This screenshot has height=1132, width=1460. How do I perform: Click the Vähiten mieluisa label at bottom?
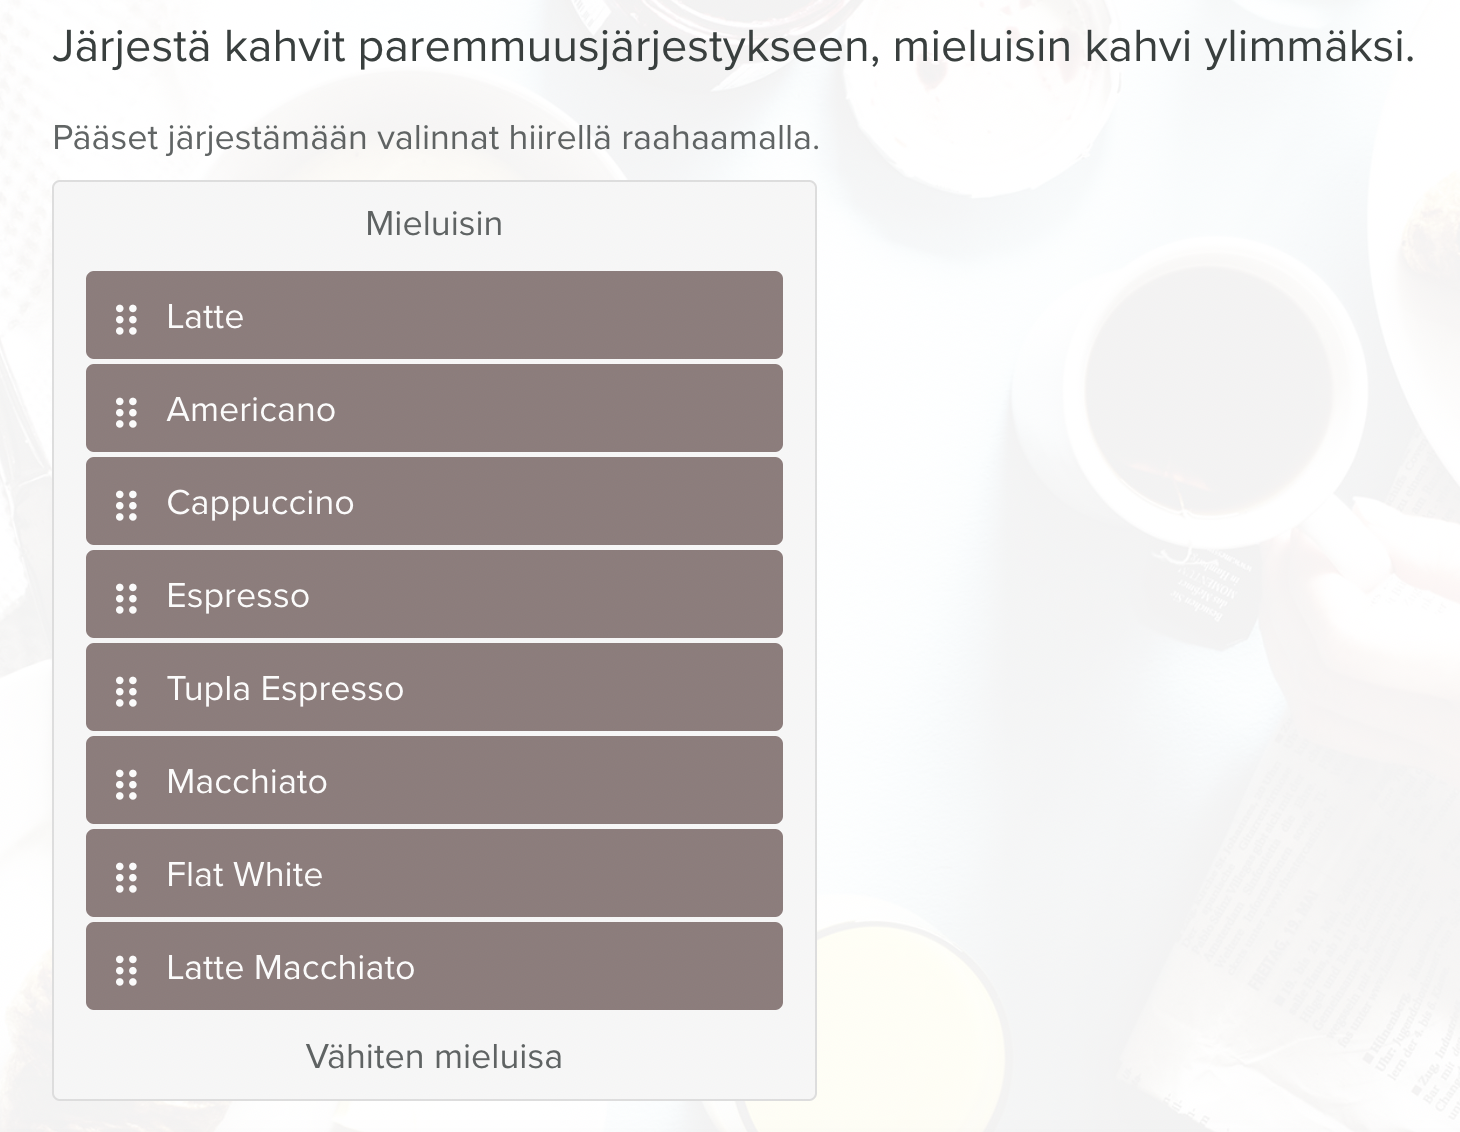coord(434,1056)
